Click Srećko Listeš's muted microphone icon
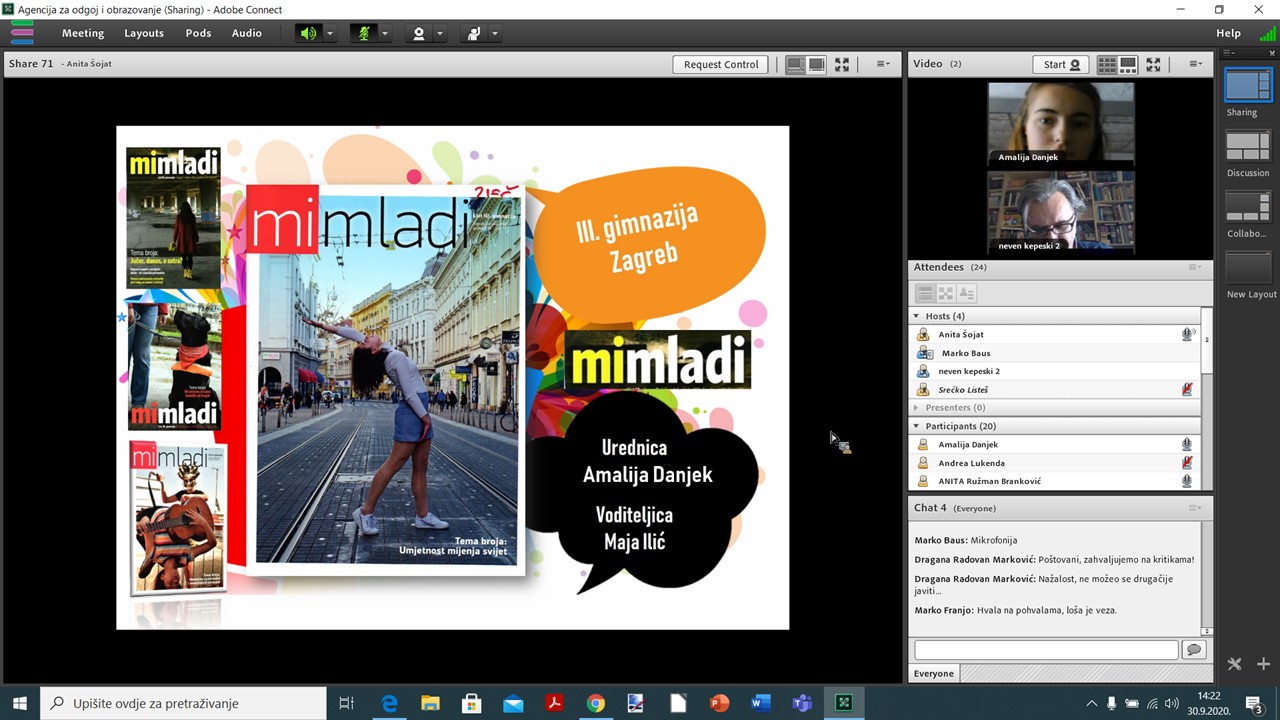1280x720 pixels. pos(1187,390)
